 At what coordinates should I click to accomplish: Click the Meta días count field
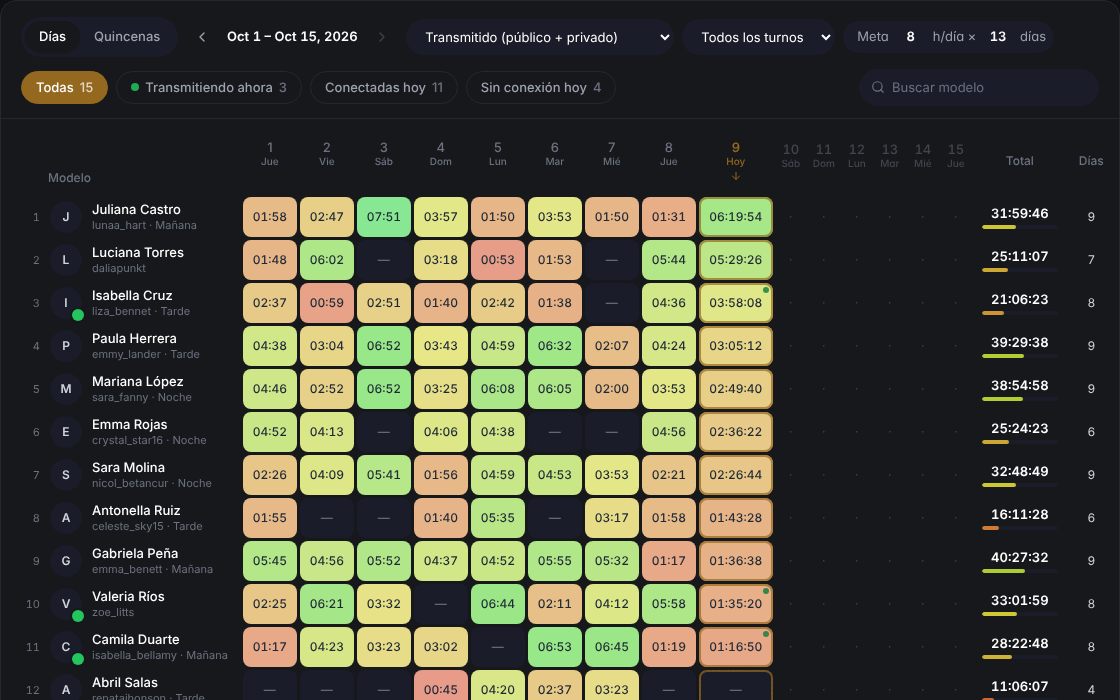[998, 37]
